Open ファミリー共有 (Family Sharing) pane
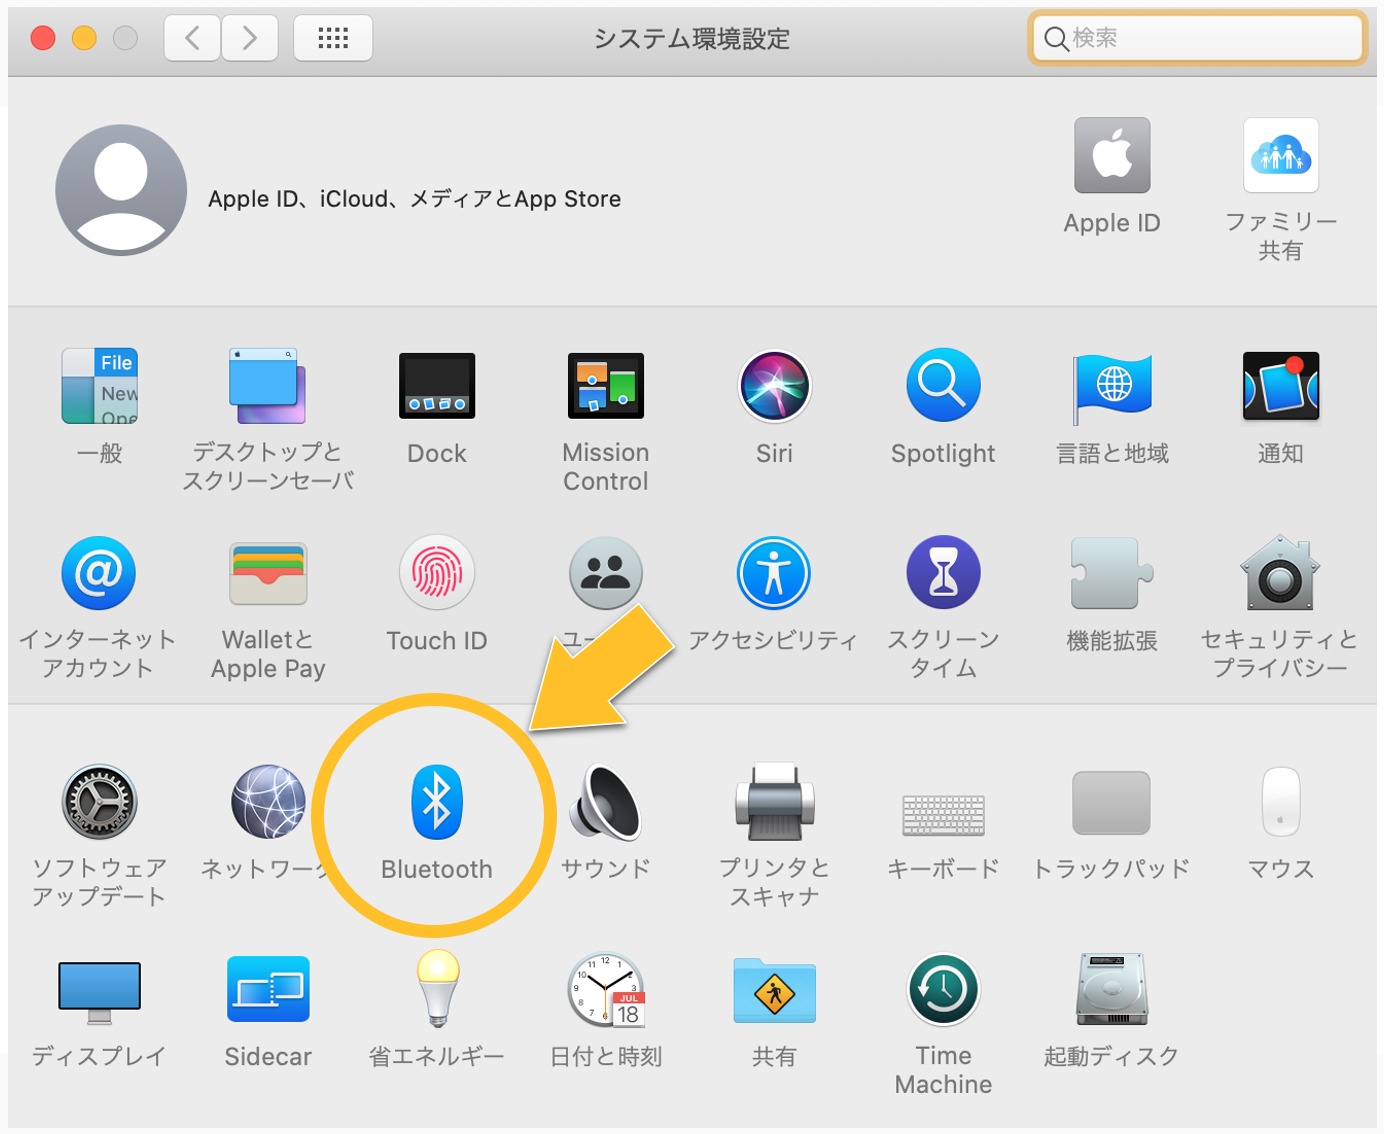The image size is (1384, 1134). (1281, 155)
